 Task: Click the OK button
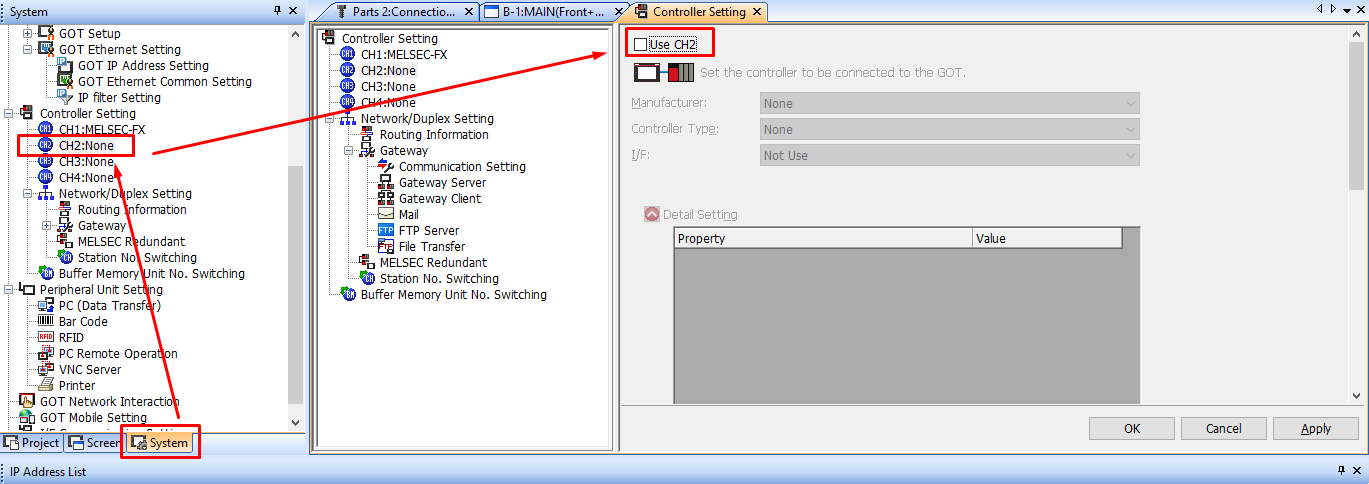[x=1132, y=428]
